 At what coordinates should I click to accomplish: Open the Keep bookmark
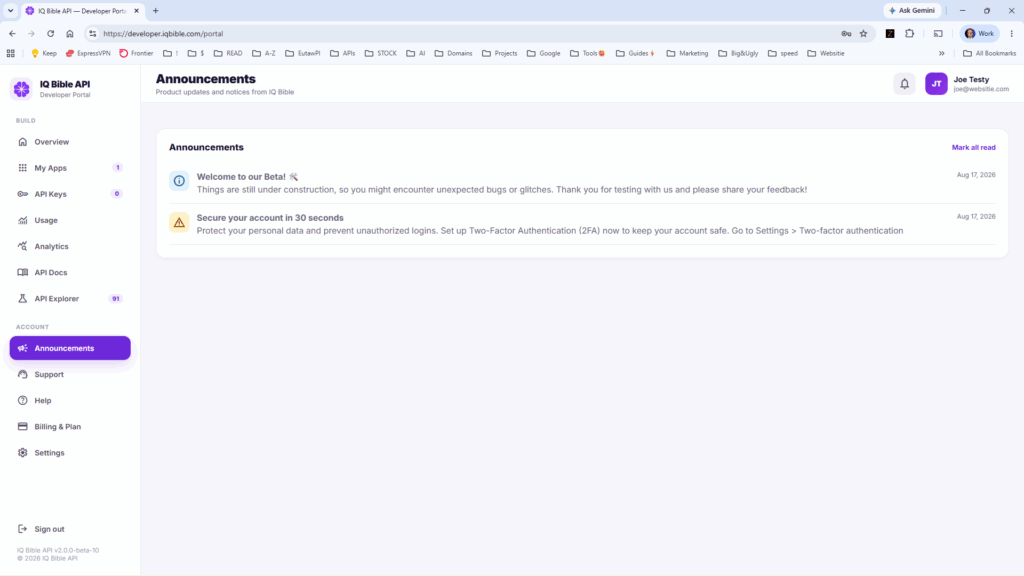pos(44,54)
